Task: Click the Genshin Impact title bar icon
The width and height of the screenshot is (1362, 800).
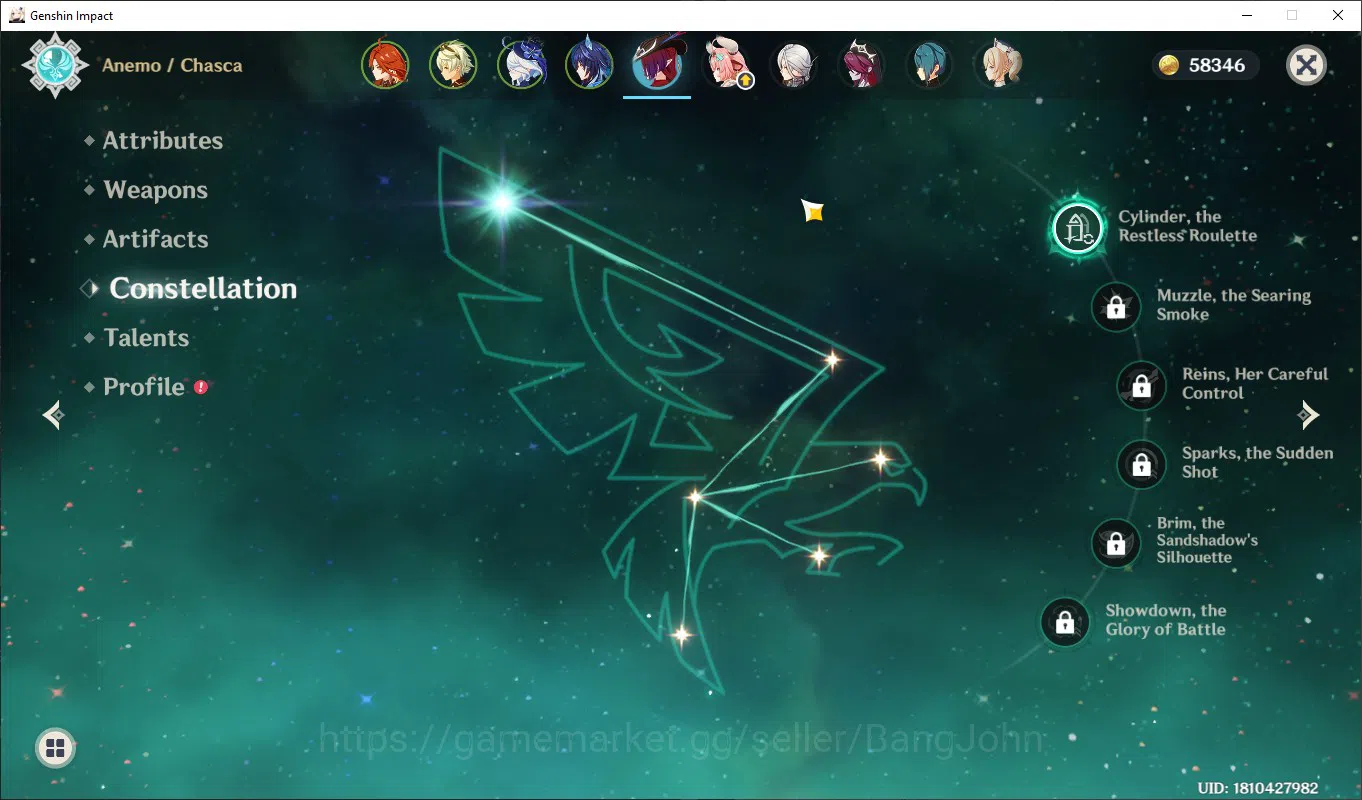Action: click(16, 15)
